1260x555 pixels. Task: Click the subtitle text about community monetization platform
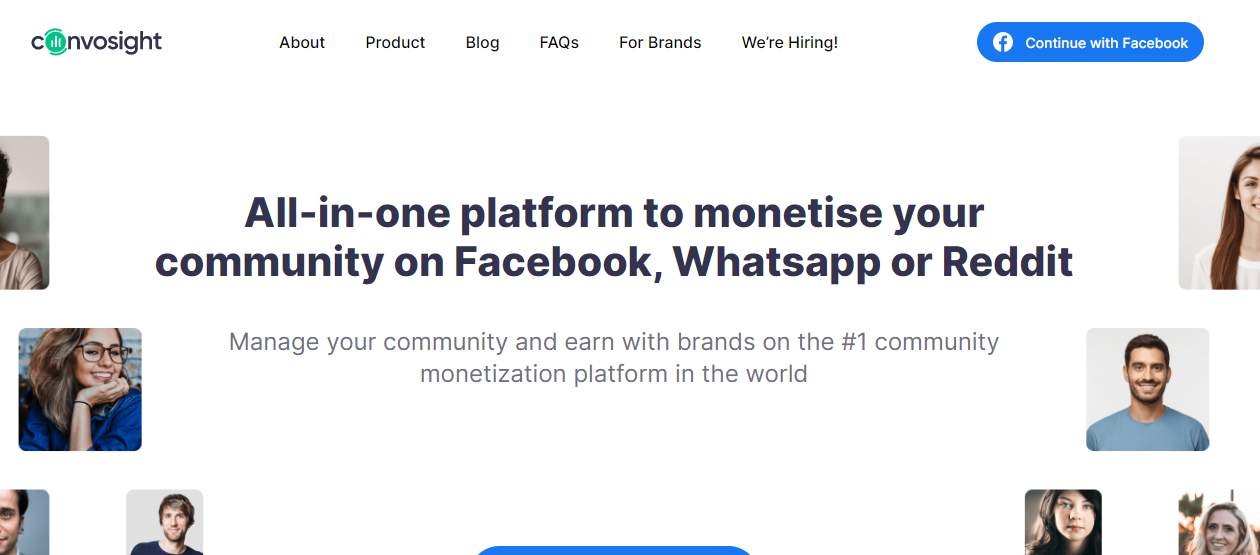614,357
